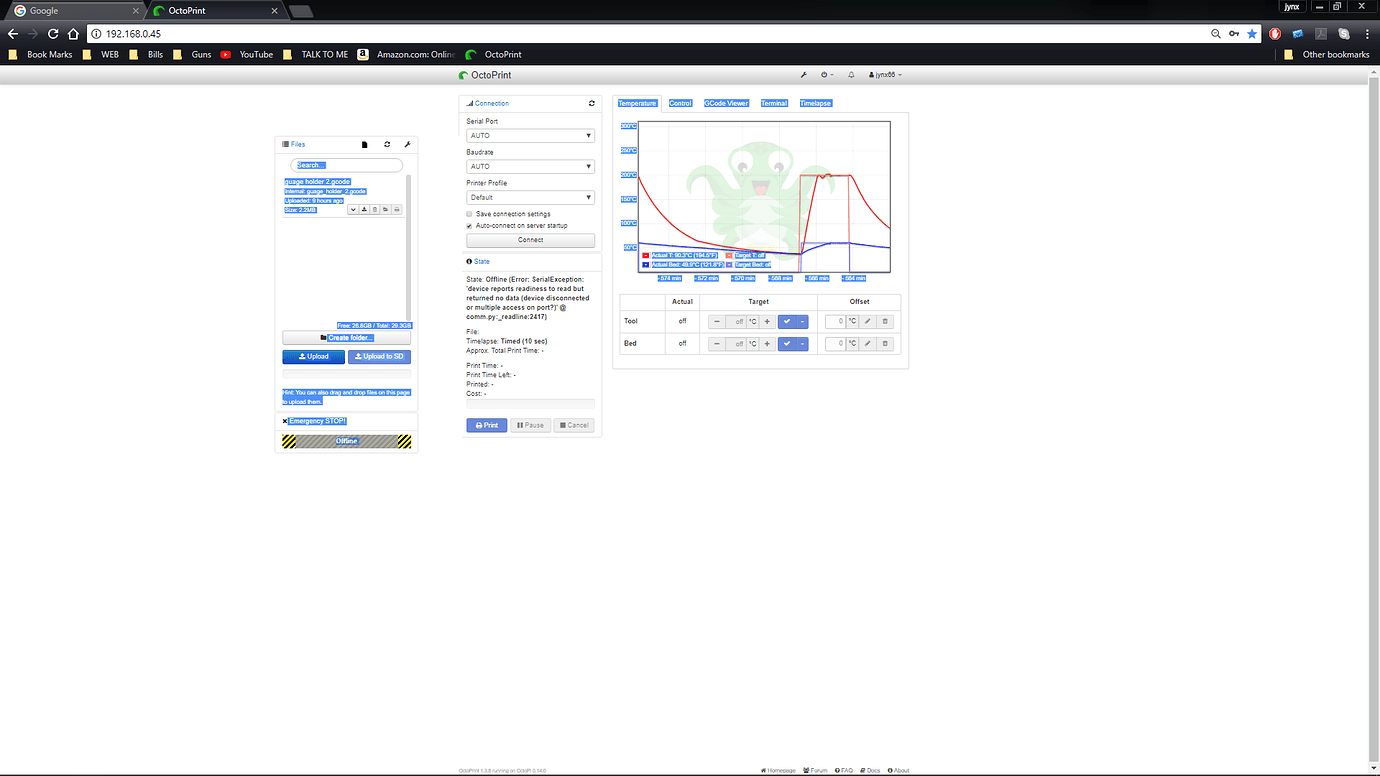The image size is (1380, 776).
Task: Clear Tool offset with trash icon
Action: 885,321
